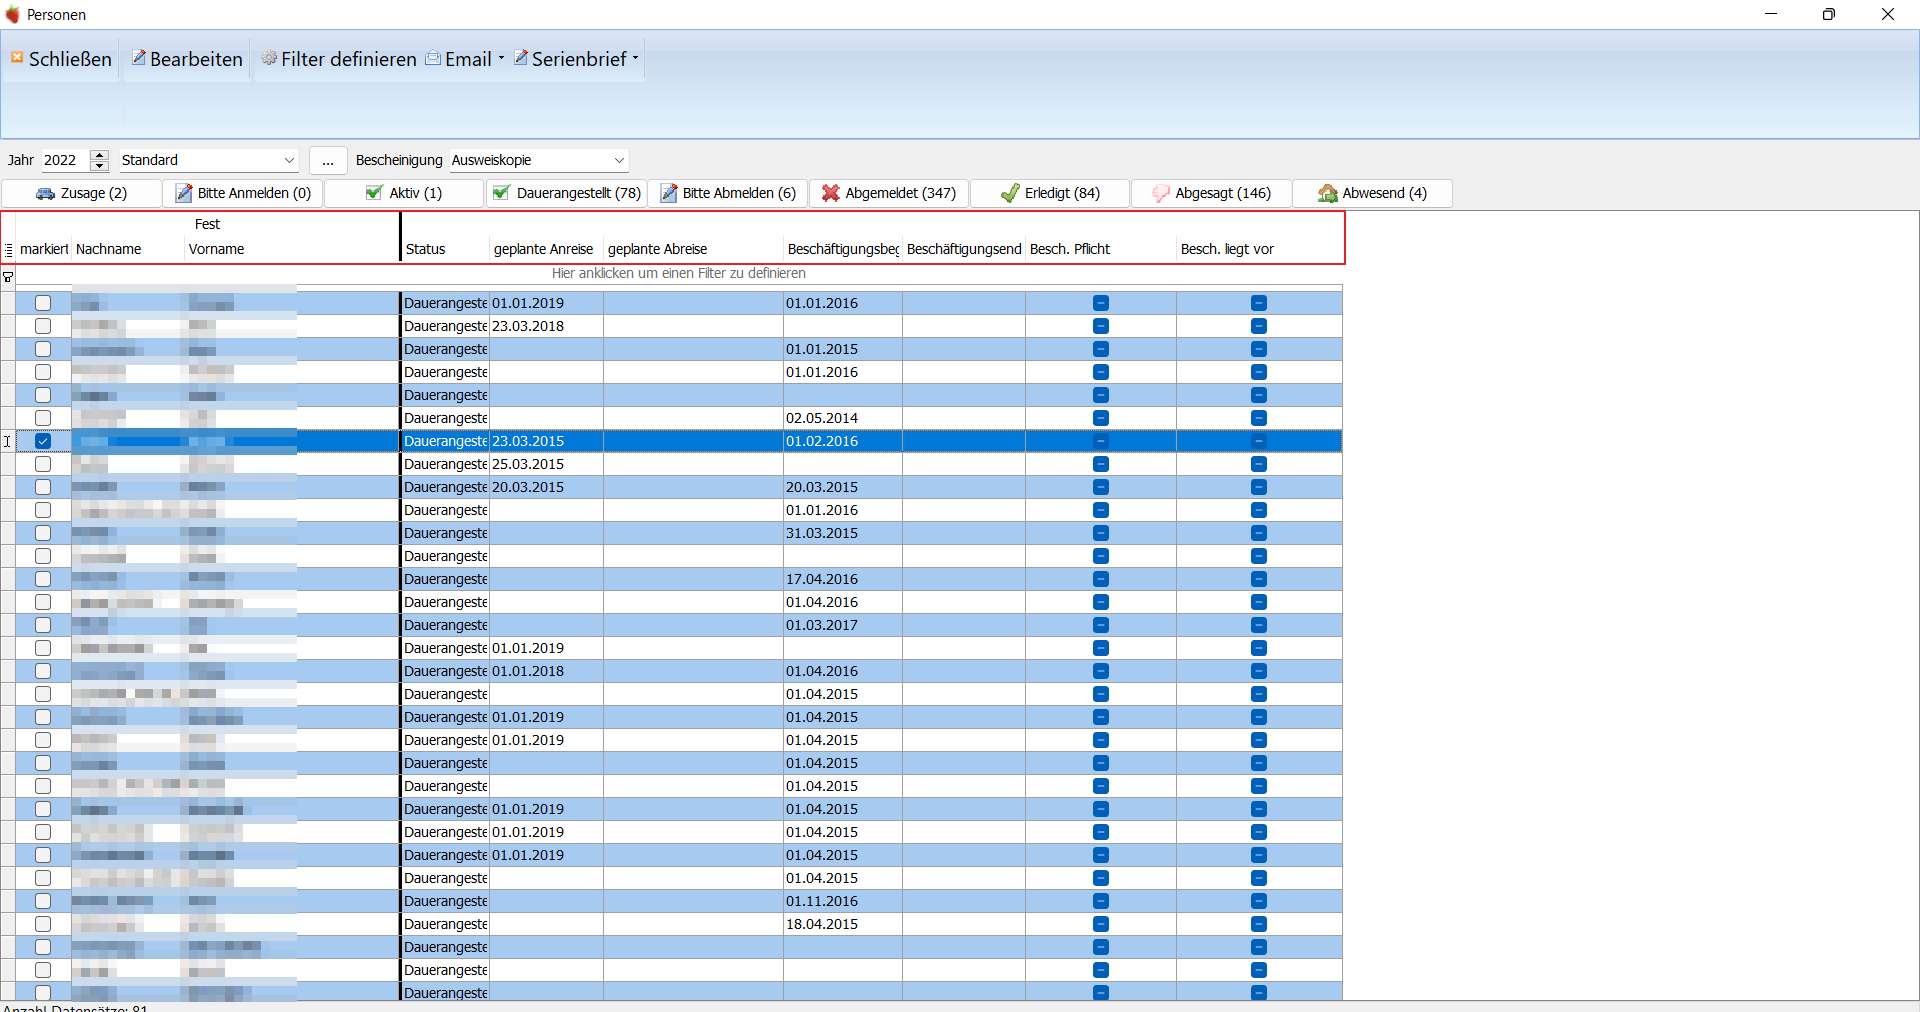Check the first row's markiert checkbox
The width and height of the screenshot is (1920, 1012).
pyautogui.click(x=43, y=303)
